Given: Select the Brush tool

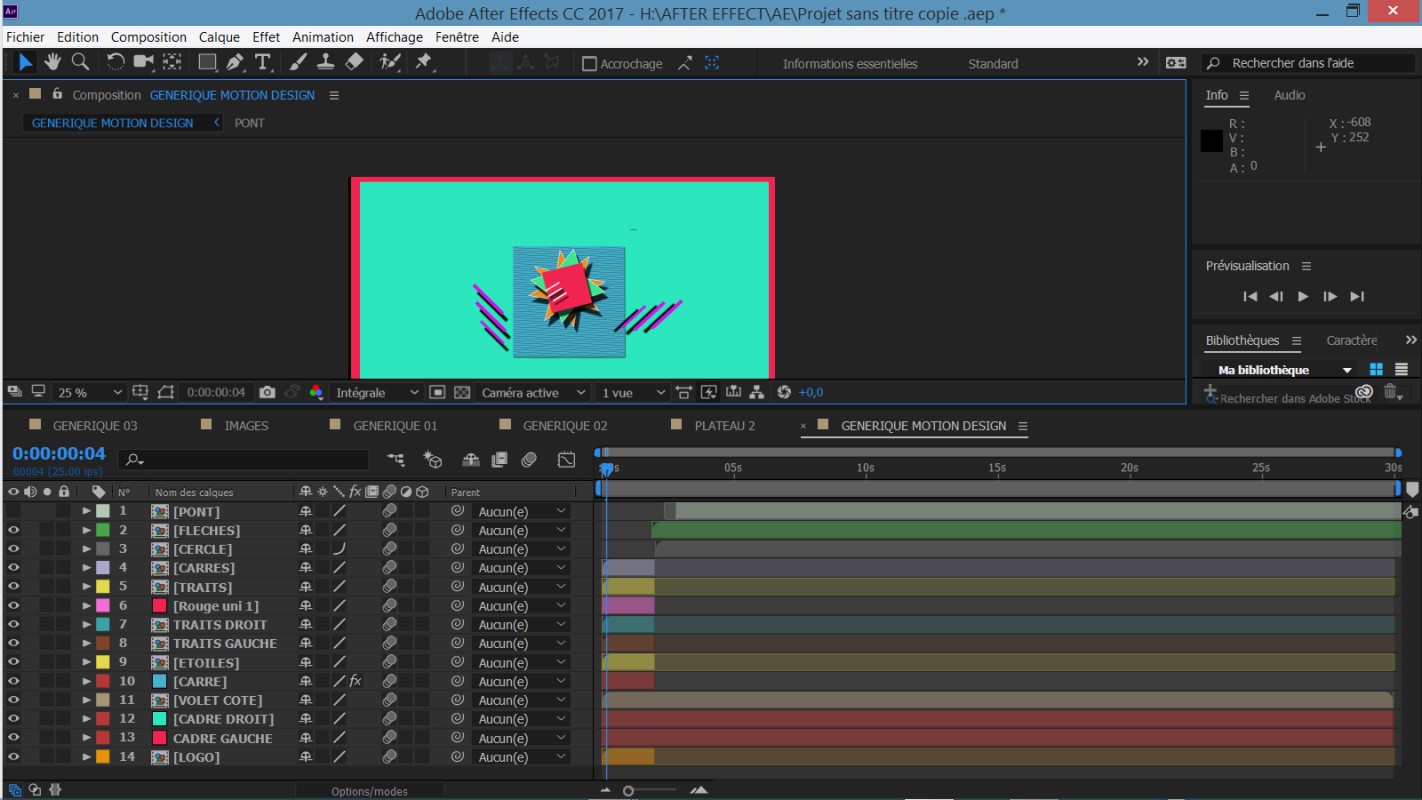Looking at the screenshot, I should [298, 62].
